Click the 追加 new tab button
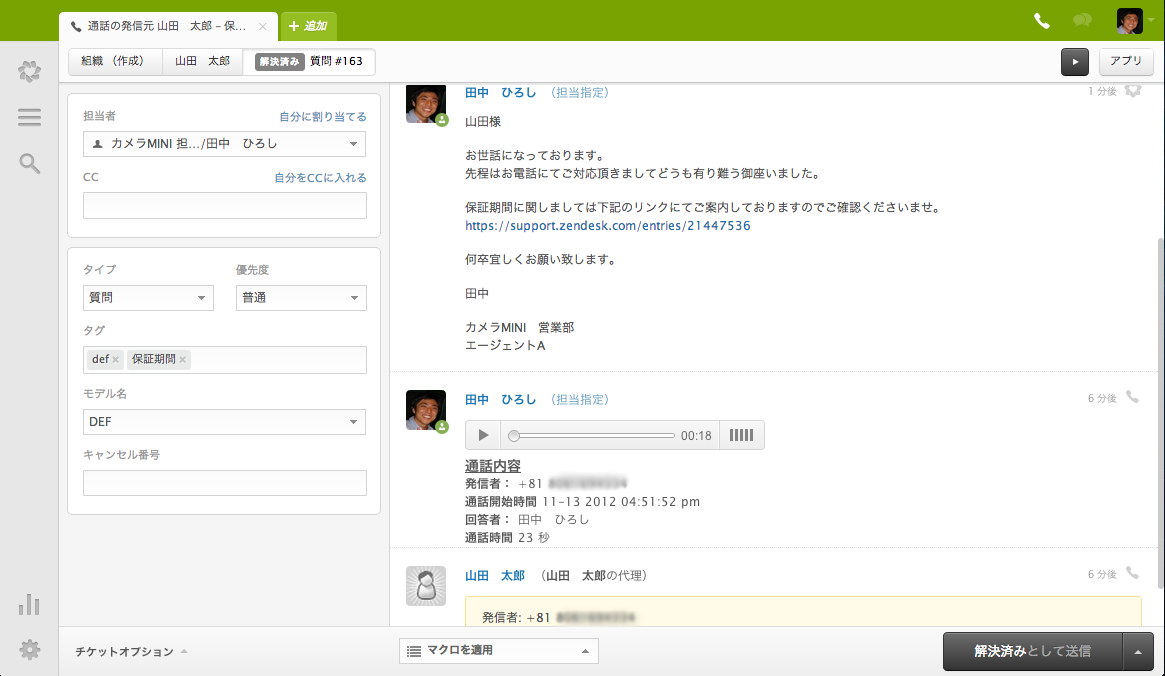Screen dimensions: 1165x676 [308, 26]
